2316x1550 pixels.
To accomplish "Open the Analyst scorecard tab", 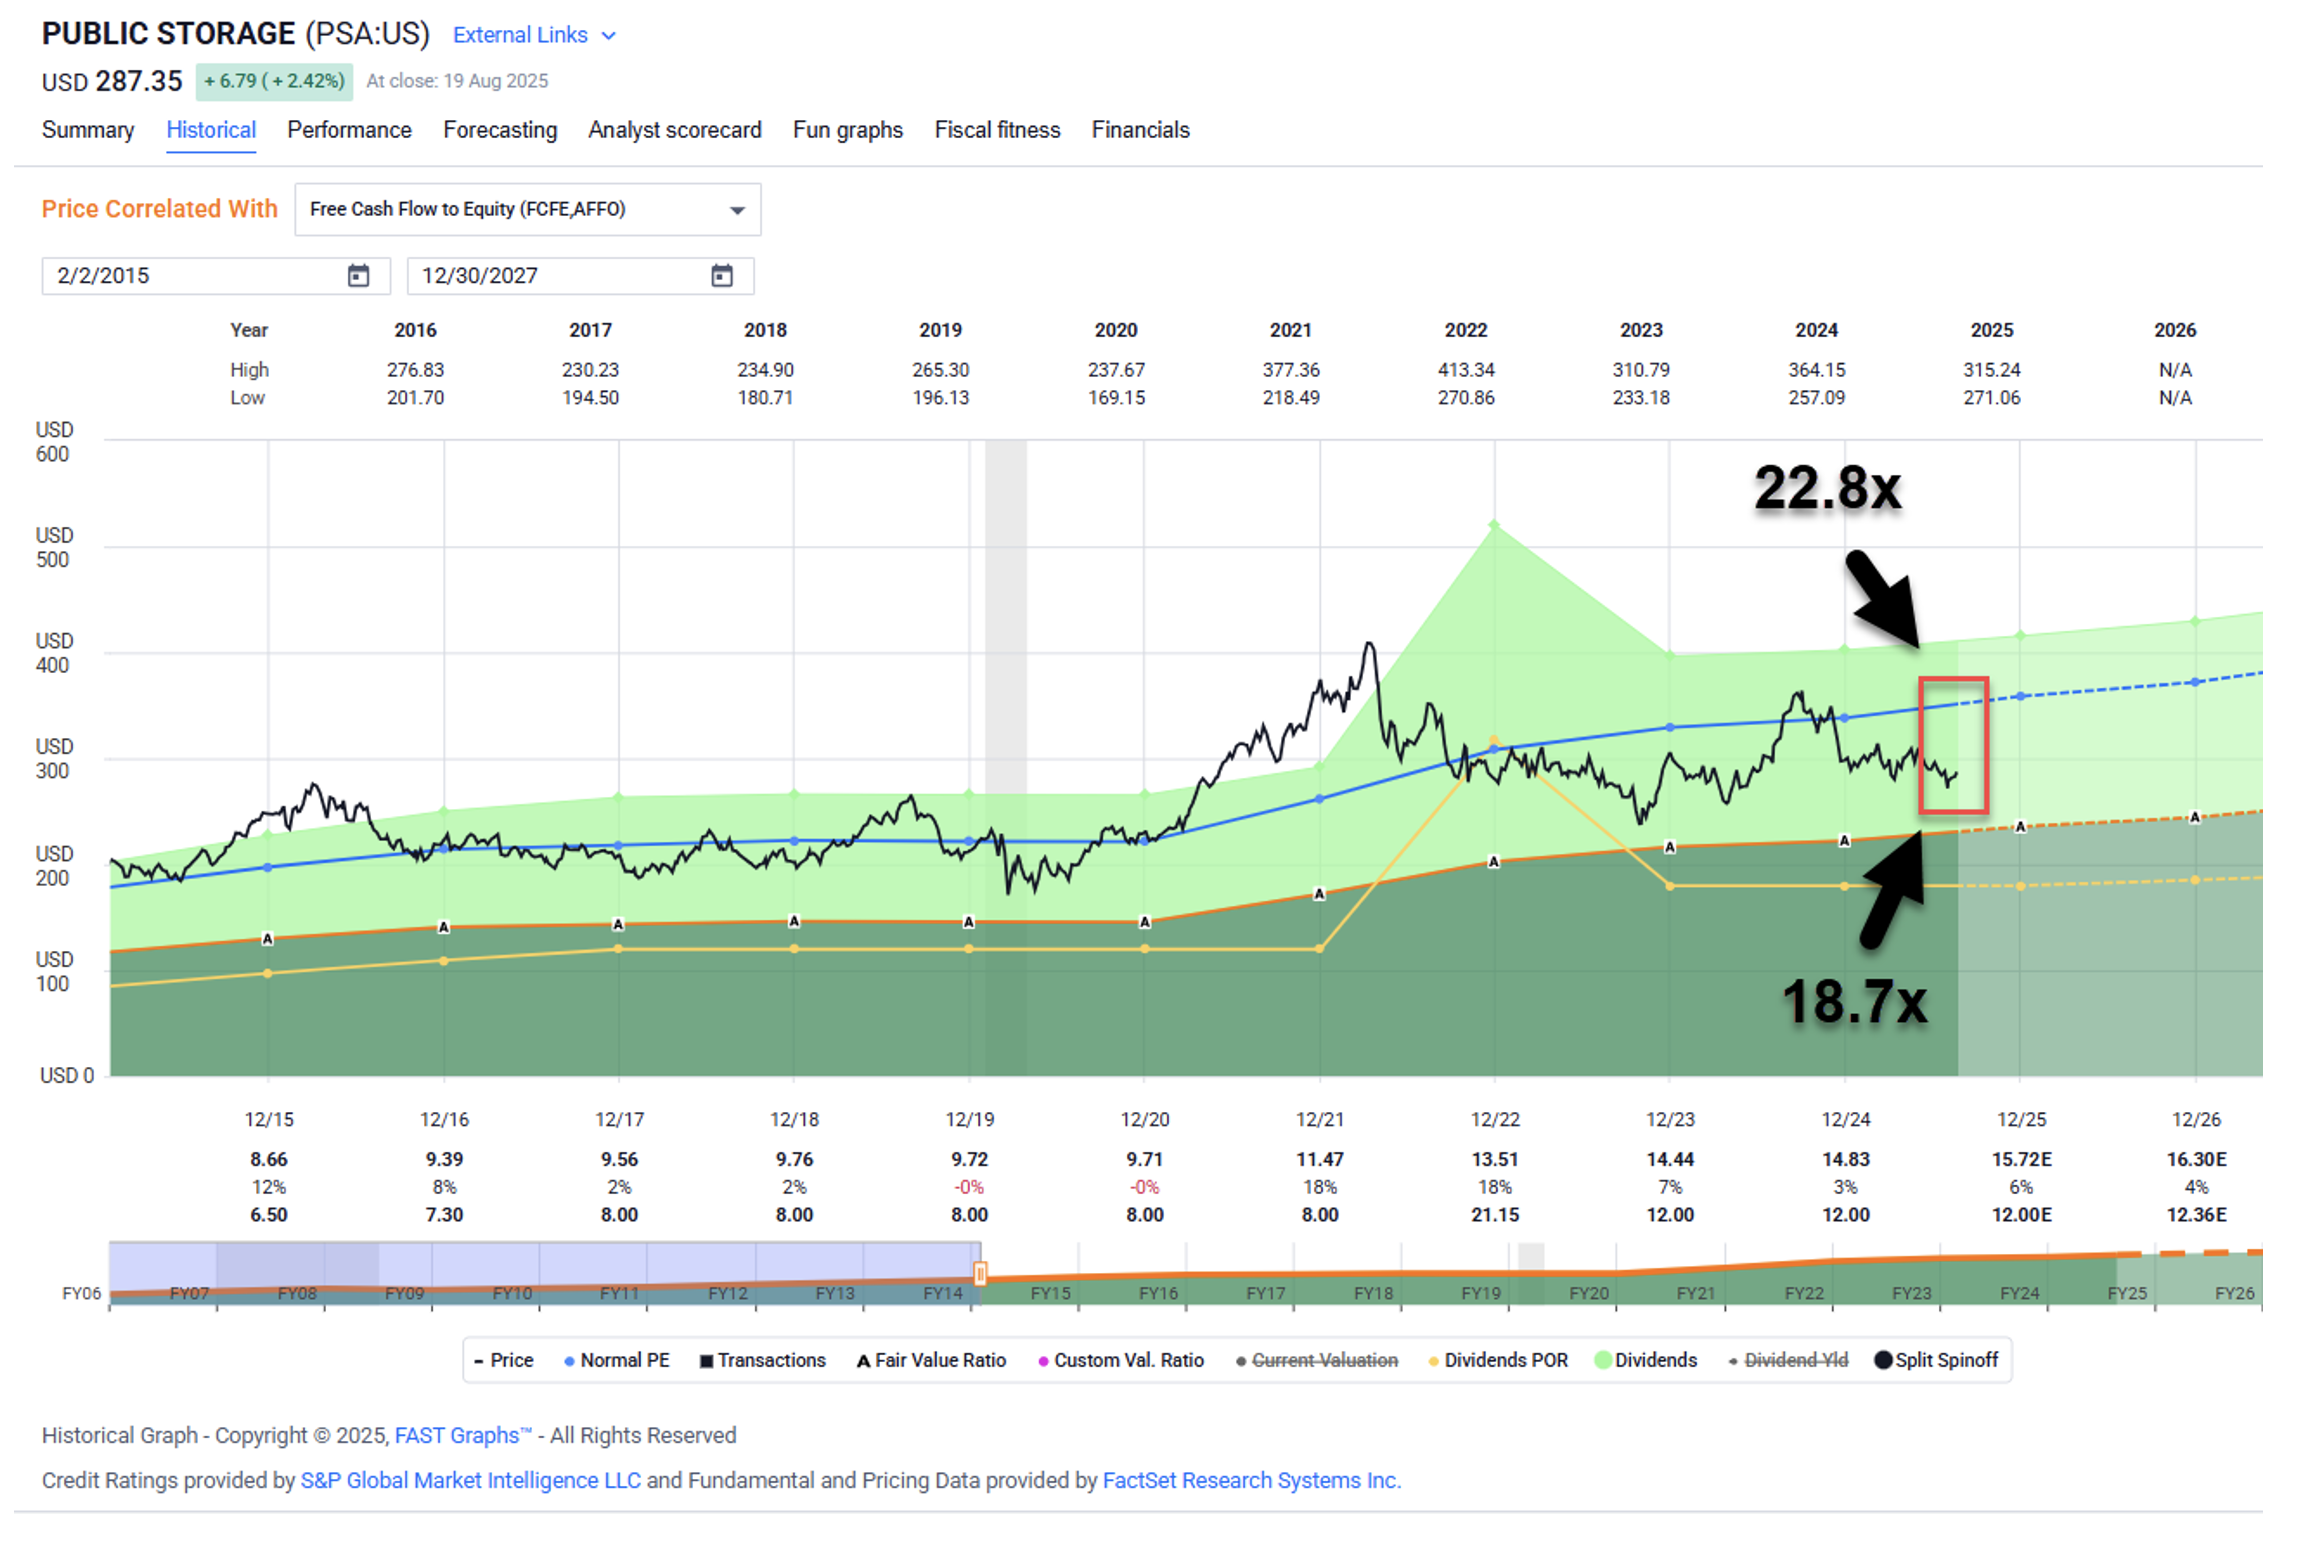I will (675, 130).
